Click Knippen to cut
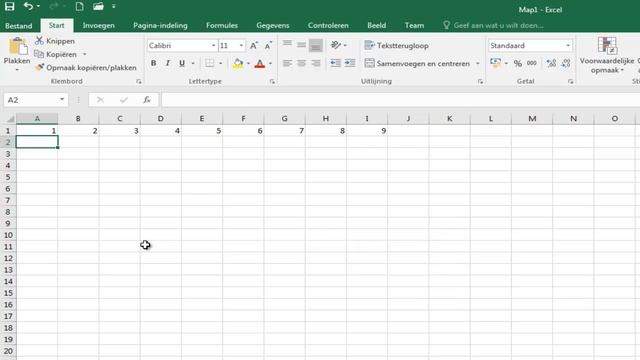This screenshot has height=360, width=640. [55, 41]
